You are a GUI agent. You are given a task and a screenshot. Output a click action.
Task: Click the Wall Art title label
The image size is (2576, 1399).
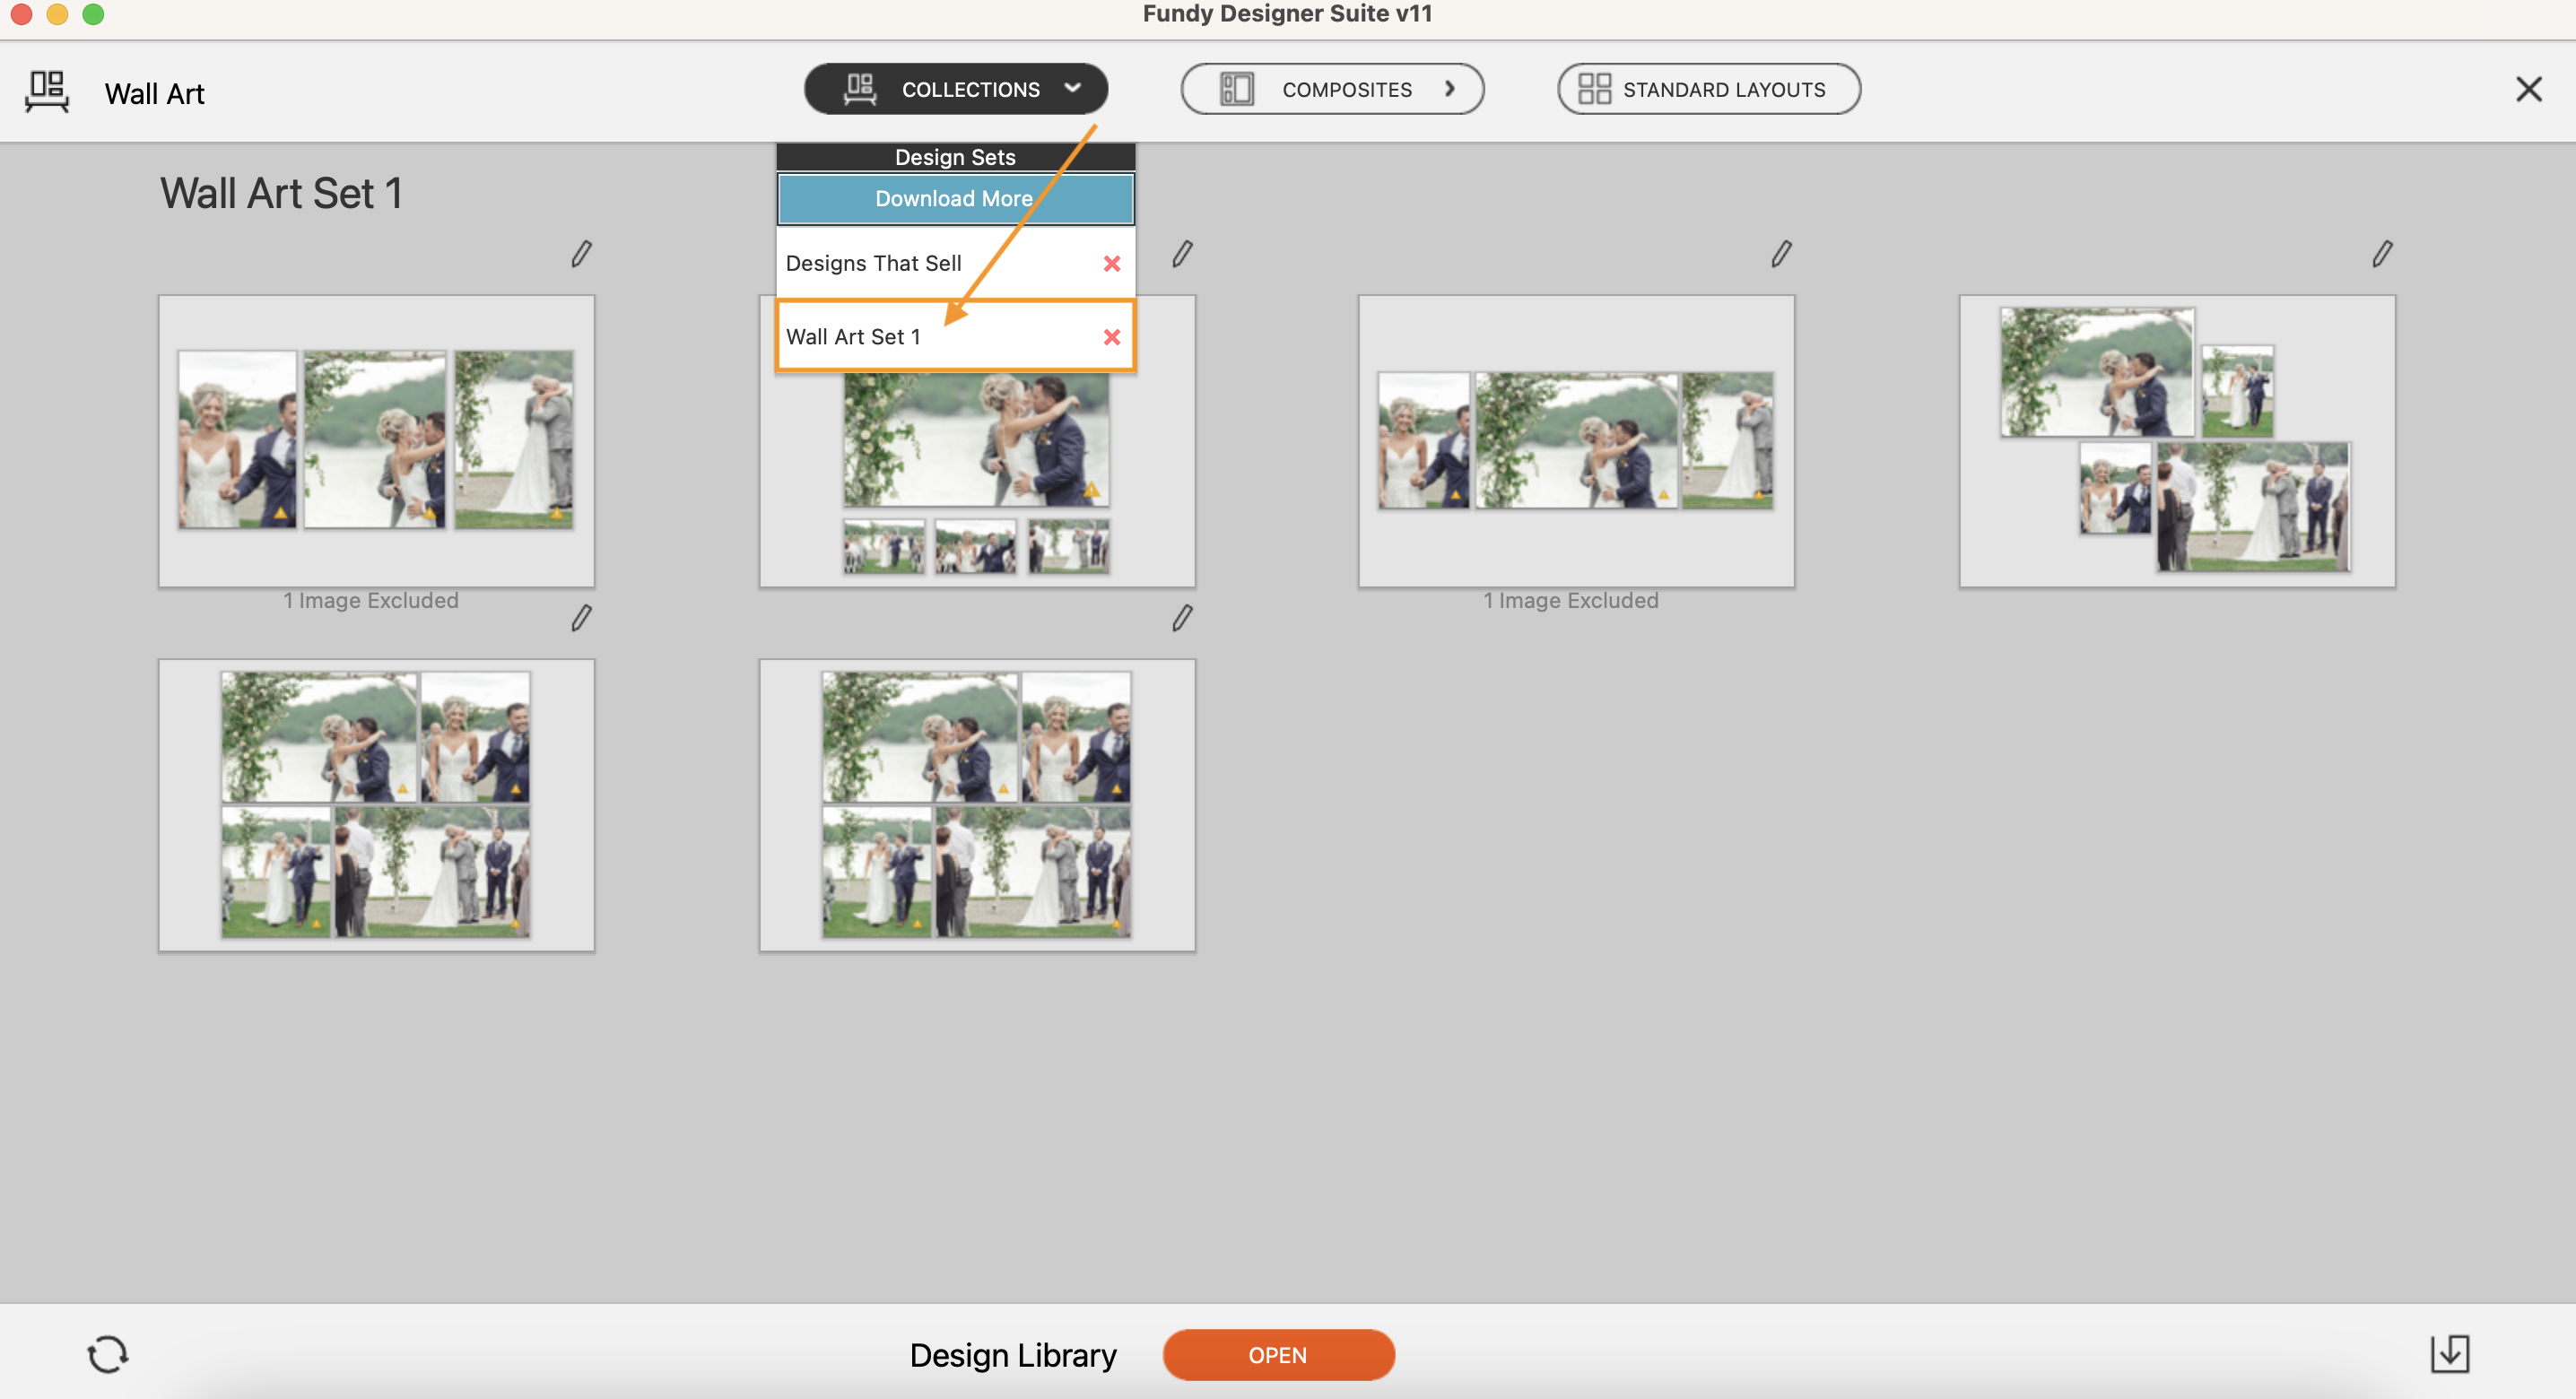154,93
